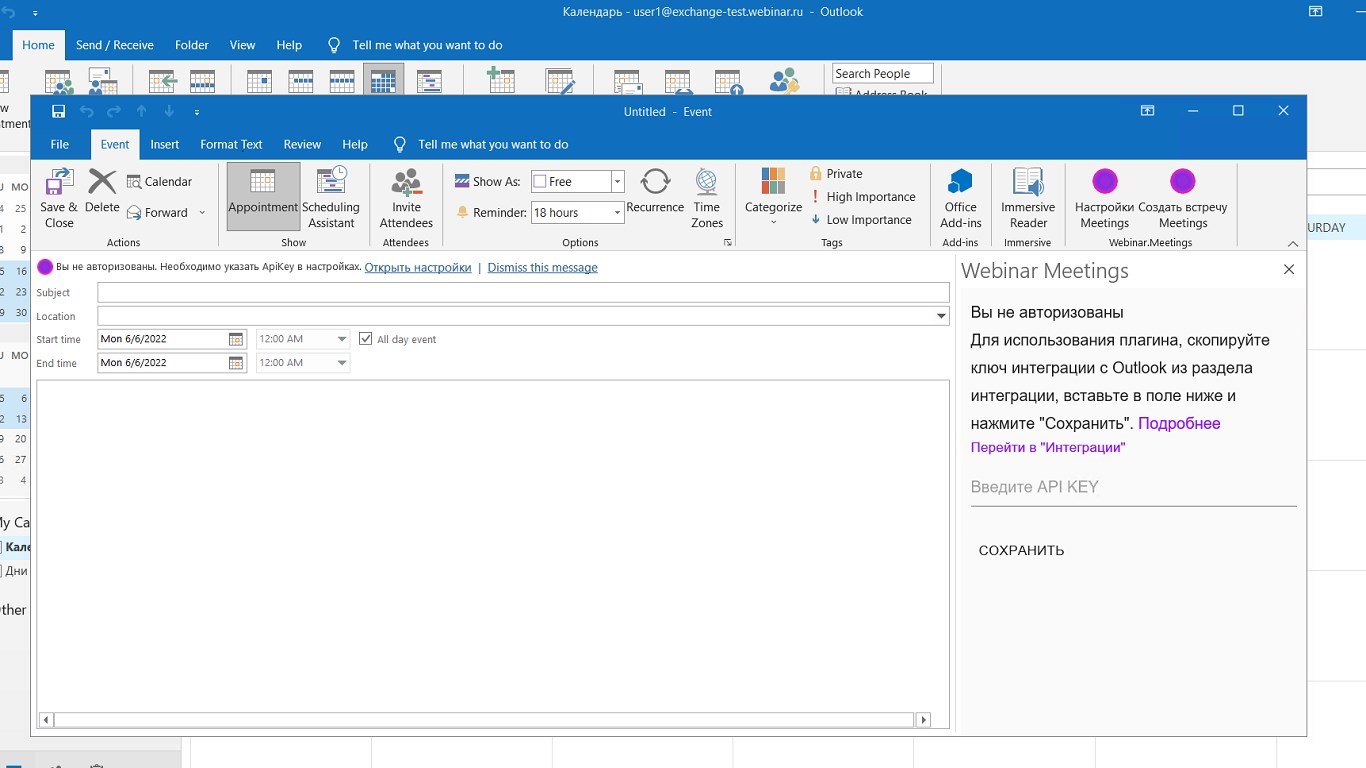
Task: Click the event body text area
Action: click(x=493, y=546)
